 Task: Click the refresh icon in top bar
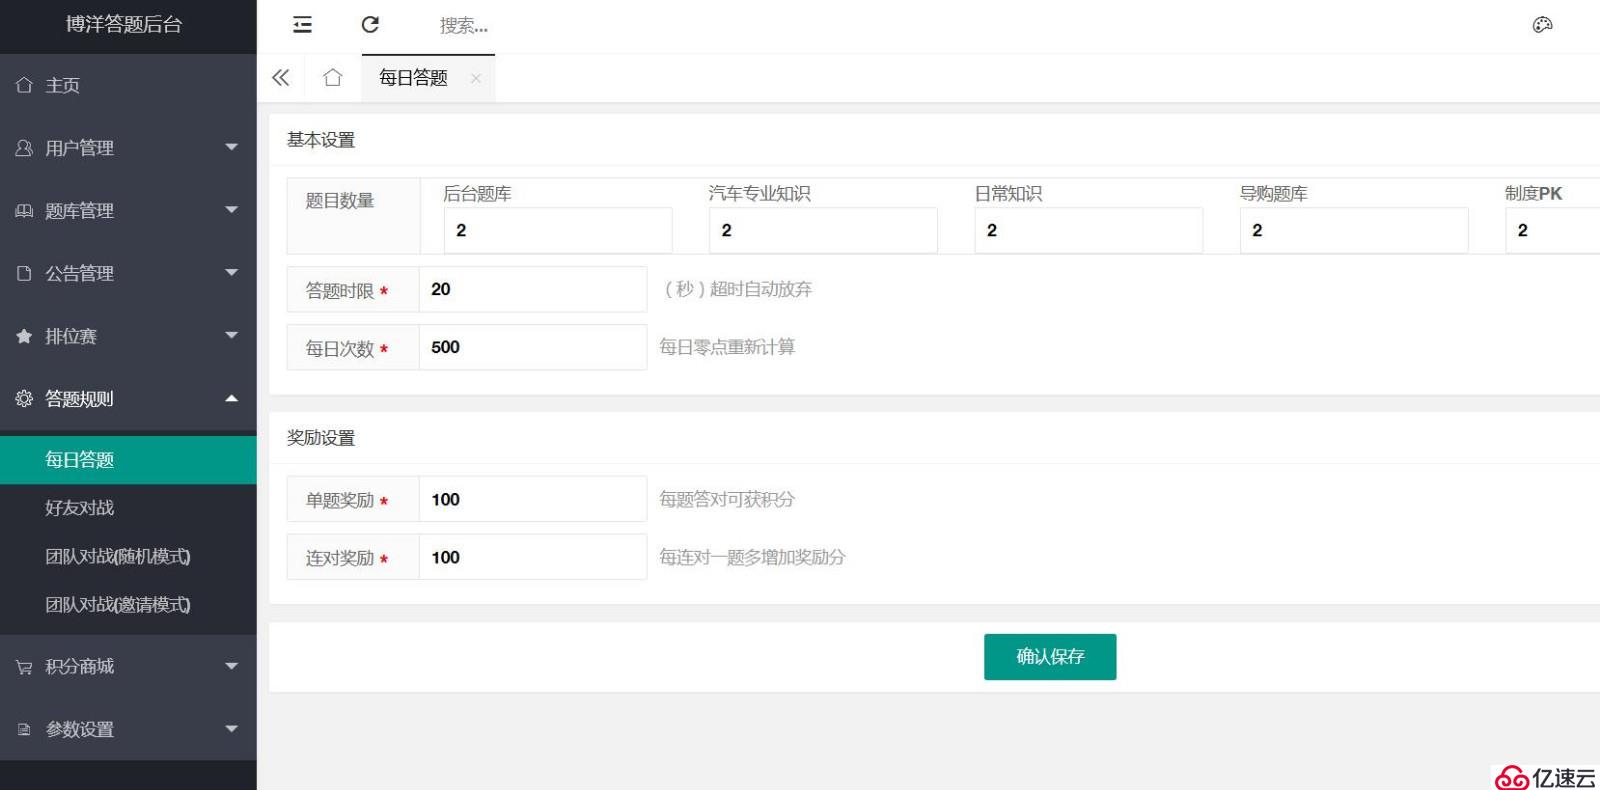click(370, 25)
